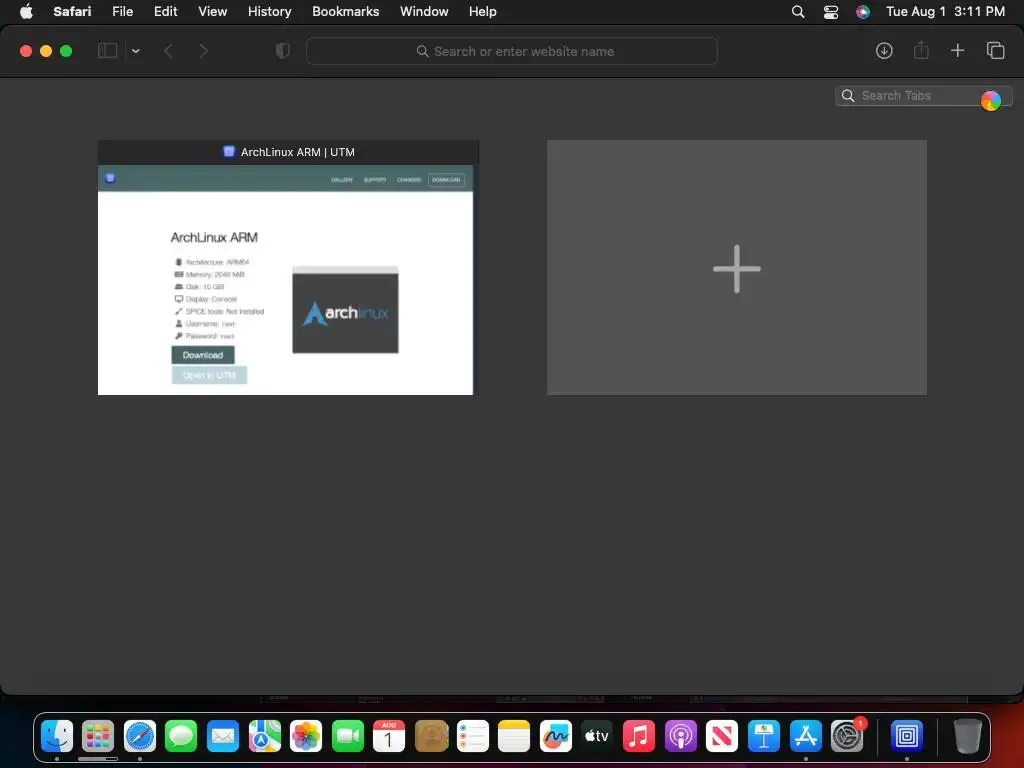Open Calendar from the Dock

[389, 736]
